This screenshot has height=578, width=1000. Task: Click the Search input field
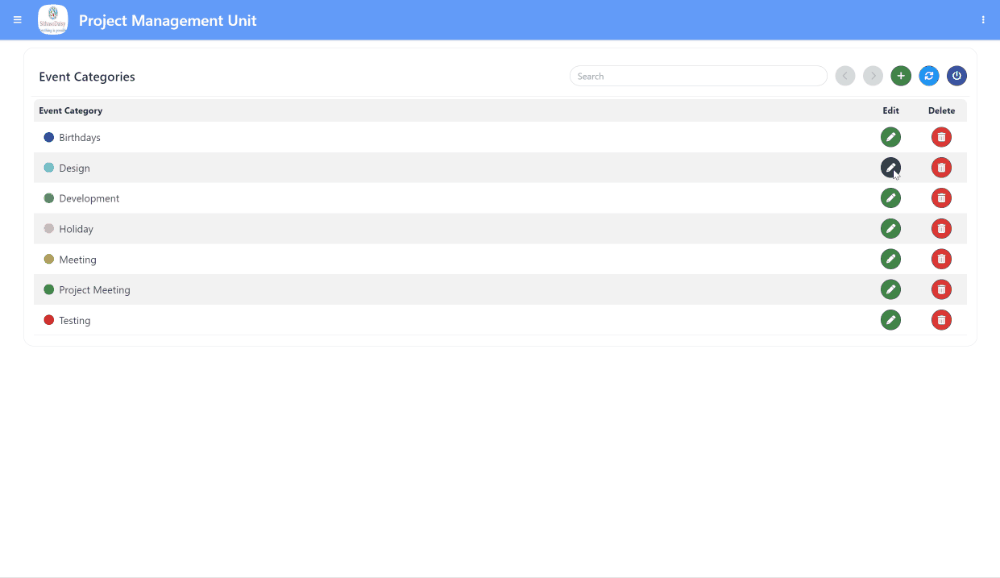[698, 76]
